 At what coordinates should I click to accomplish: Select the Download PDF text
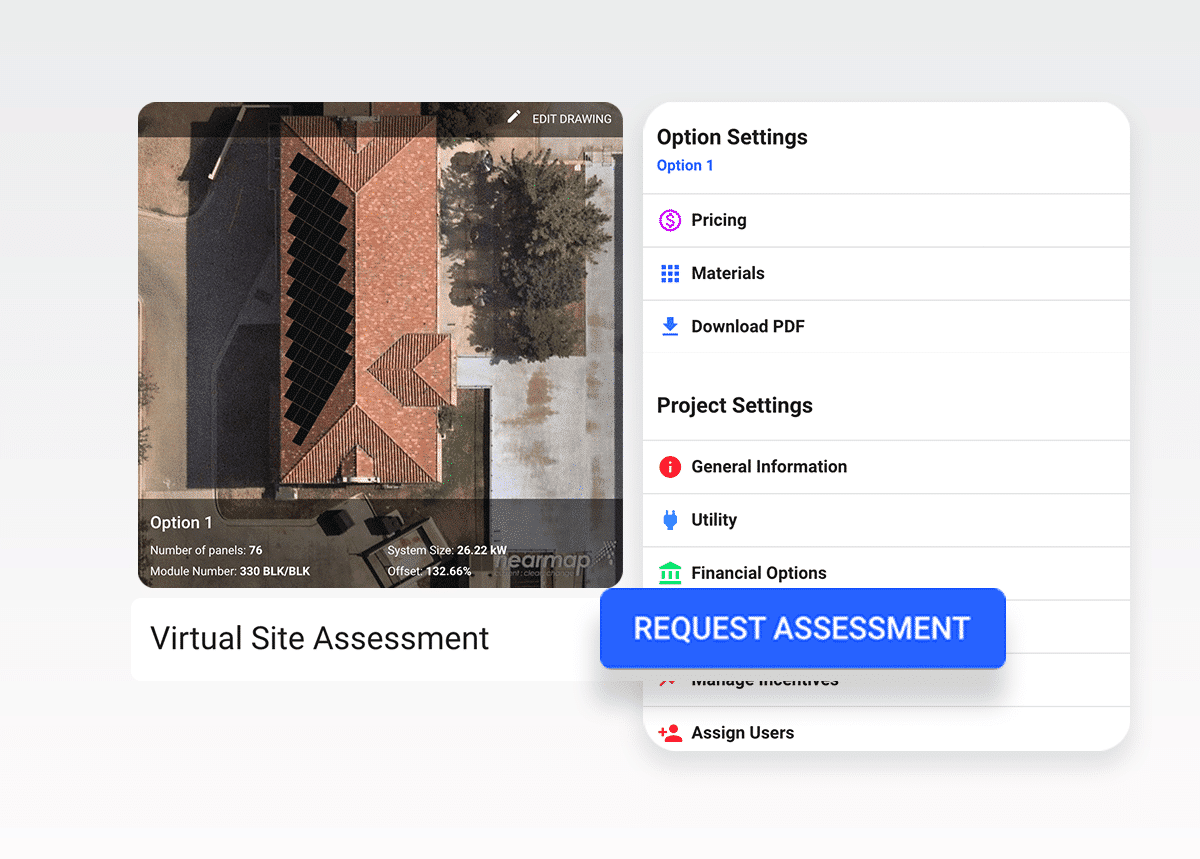tap(747, 326)
